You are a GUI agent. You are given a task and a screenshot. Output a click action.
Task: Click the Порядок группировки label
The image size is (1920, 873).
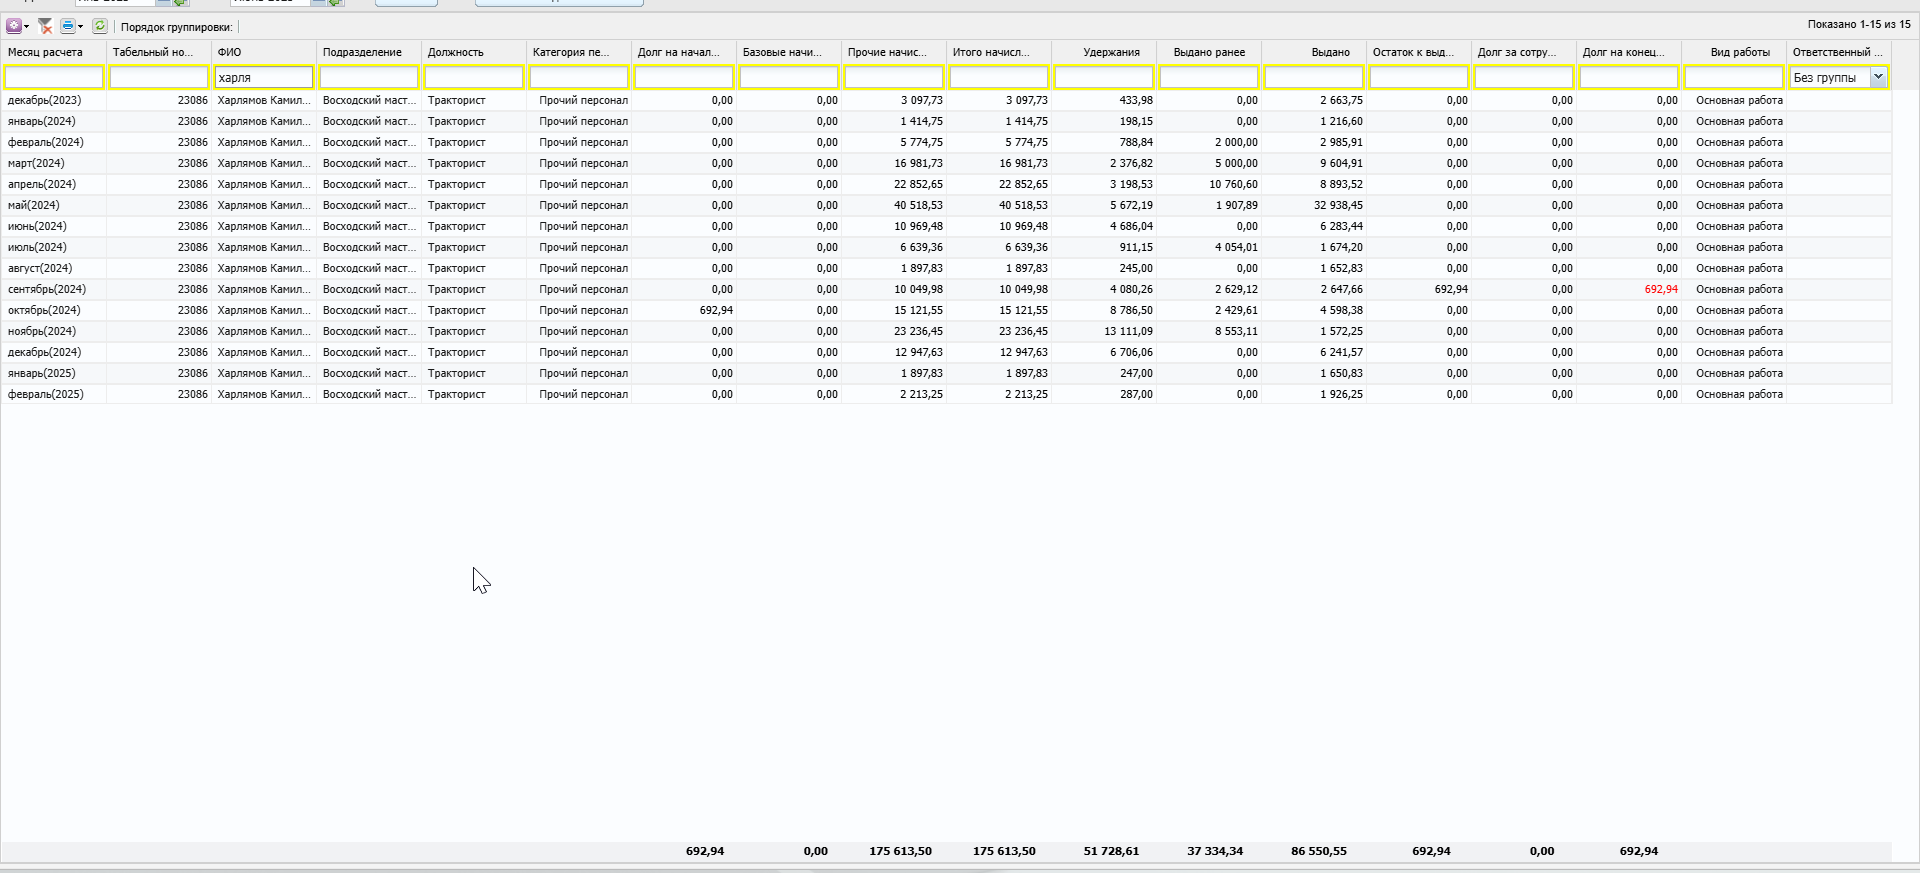click(176, 27)
